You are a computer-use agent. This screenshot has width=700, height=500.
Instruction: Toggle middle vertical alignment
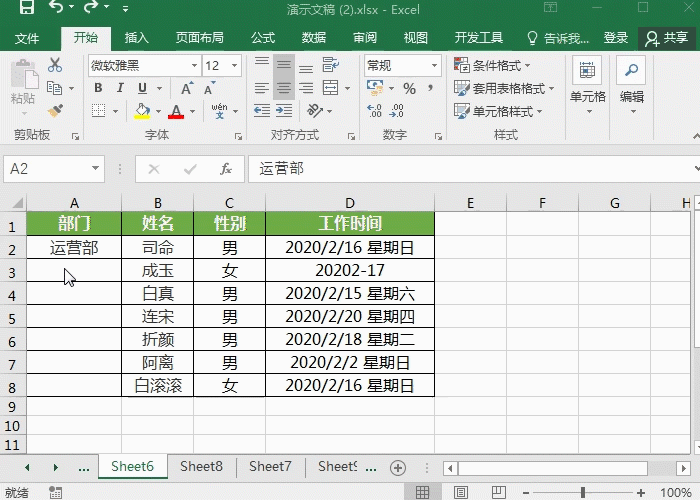(284, 65)
